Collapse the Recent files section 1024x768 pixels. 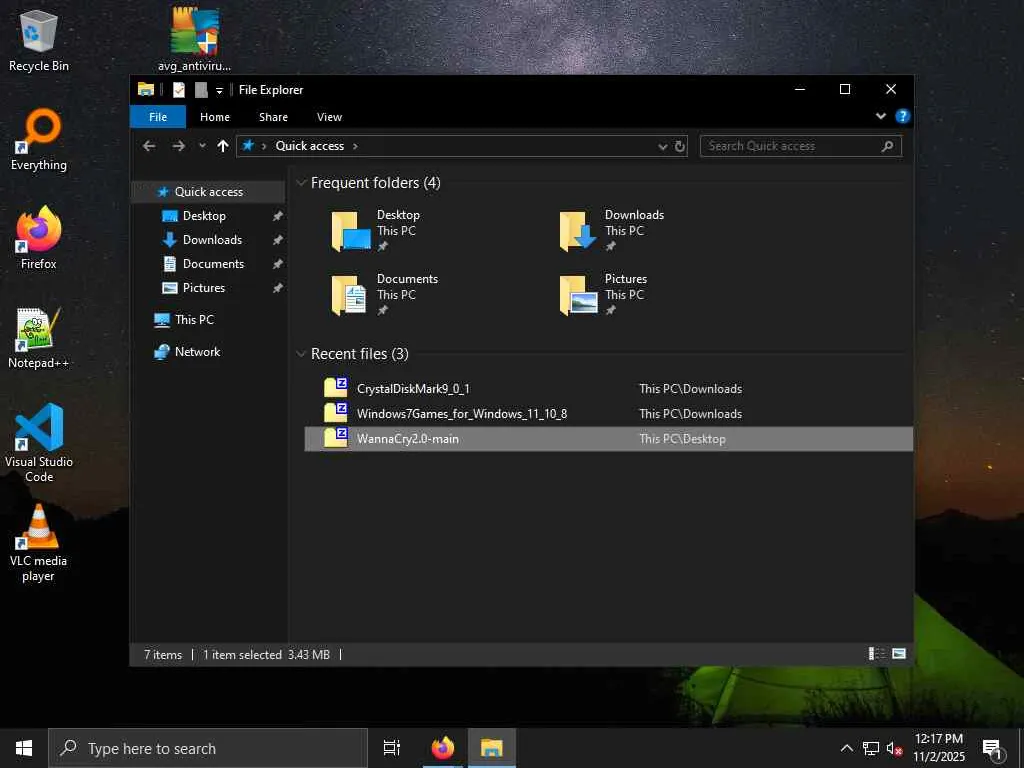click(300, 354)
